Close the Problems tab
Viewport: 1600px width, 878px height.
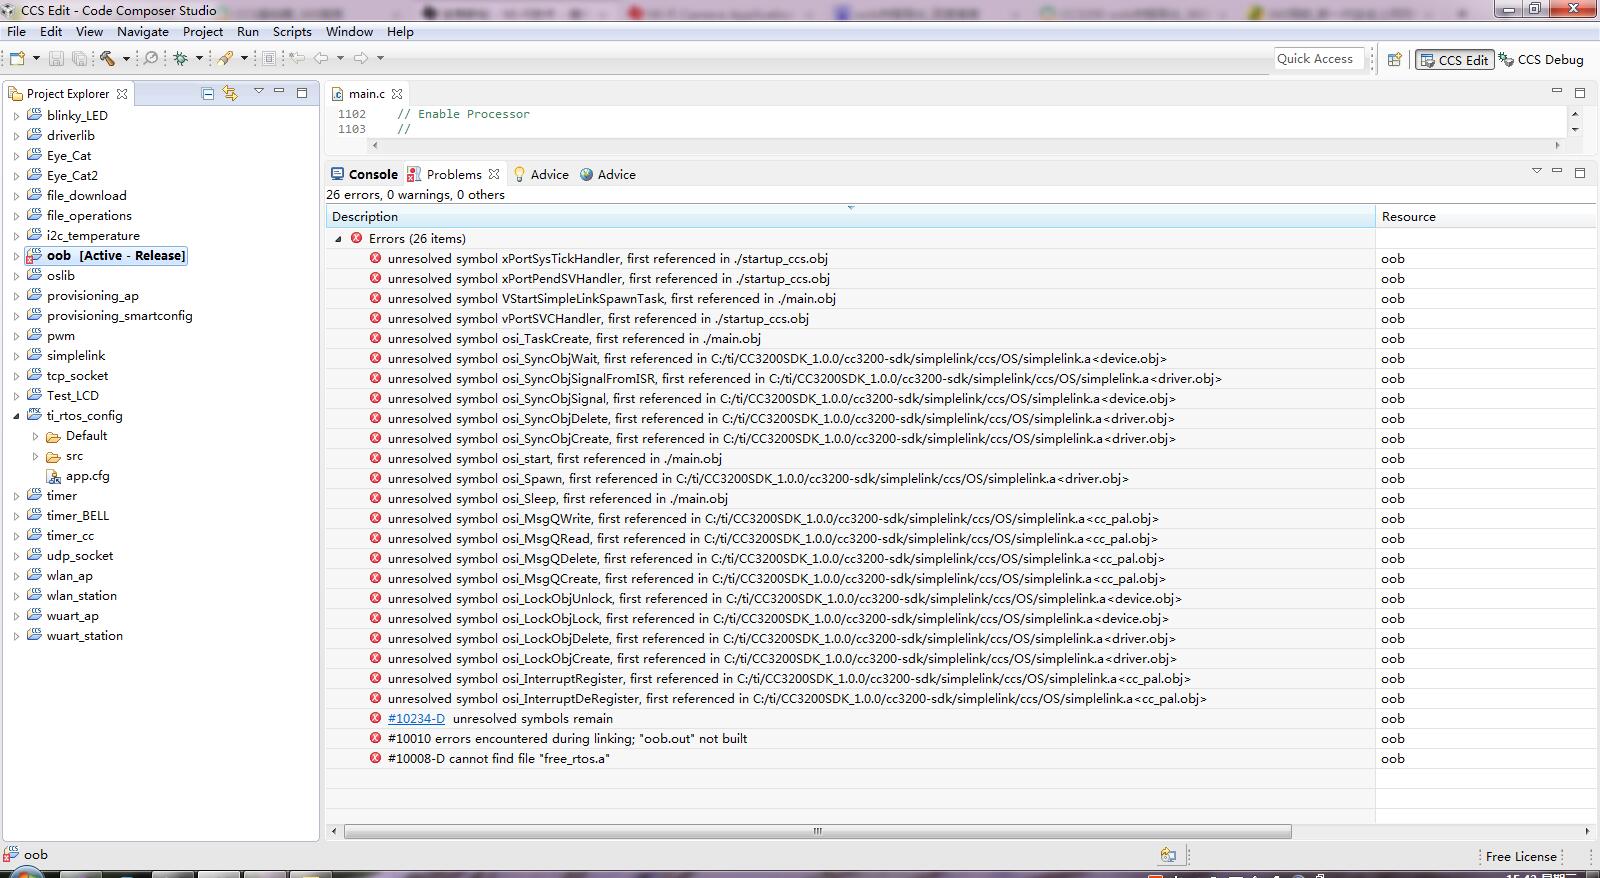[494, 174]
